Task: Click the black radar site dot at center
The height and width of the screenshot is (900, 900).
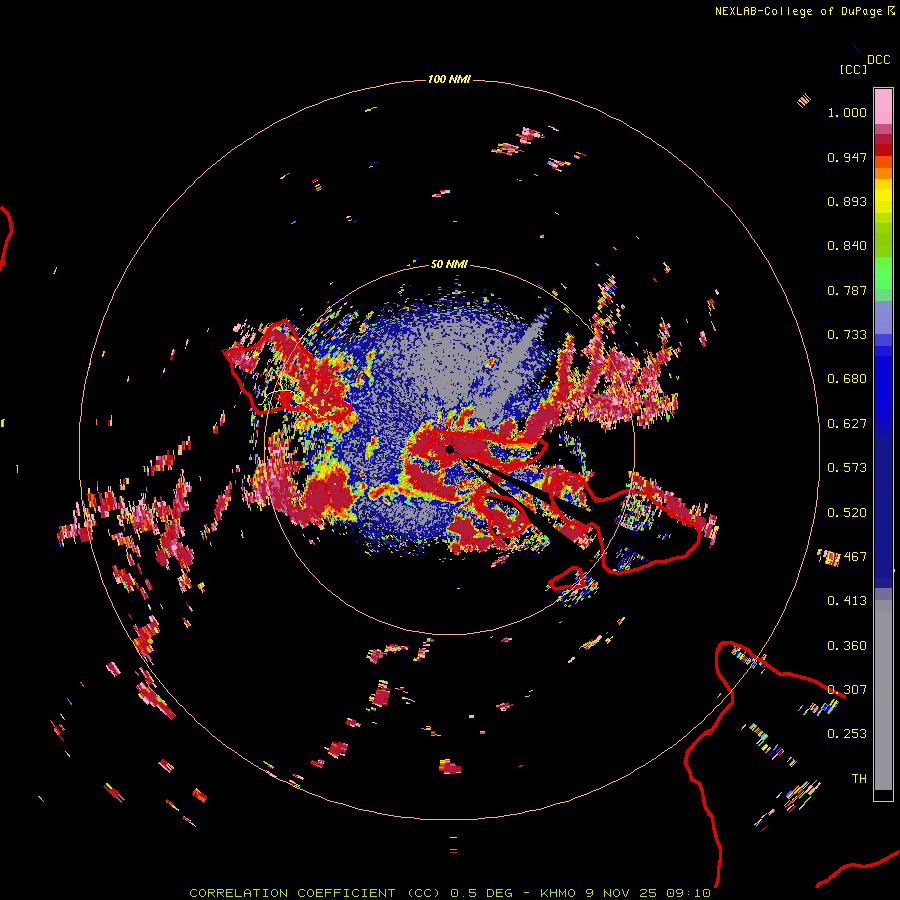Action: (x=450, y=449)
